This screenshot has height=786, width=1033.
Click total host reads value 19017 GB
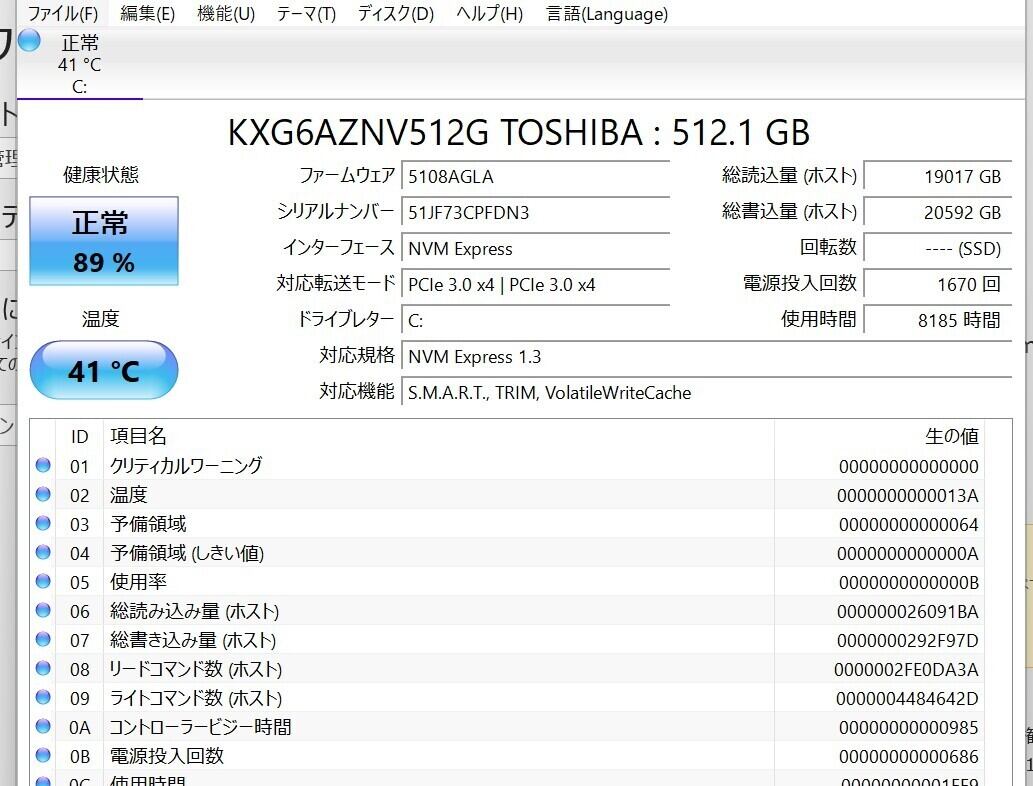tap(937, 177)
